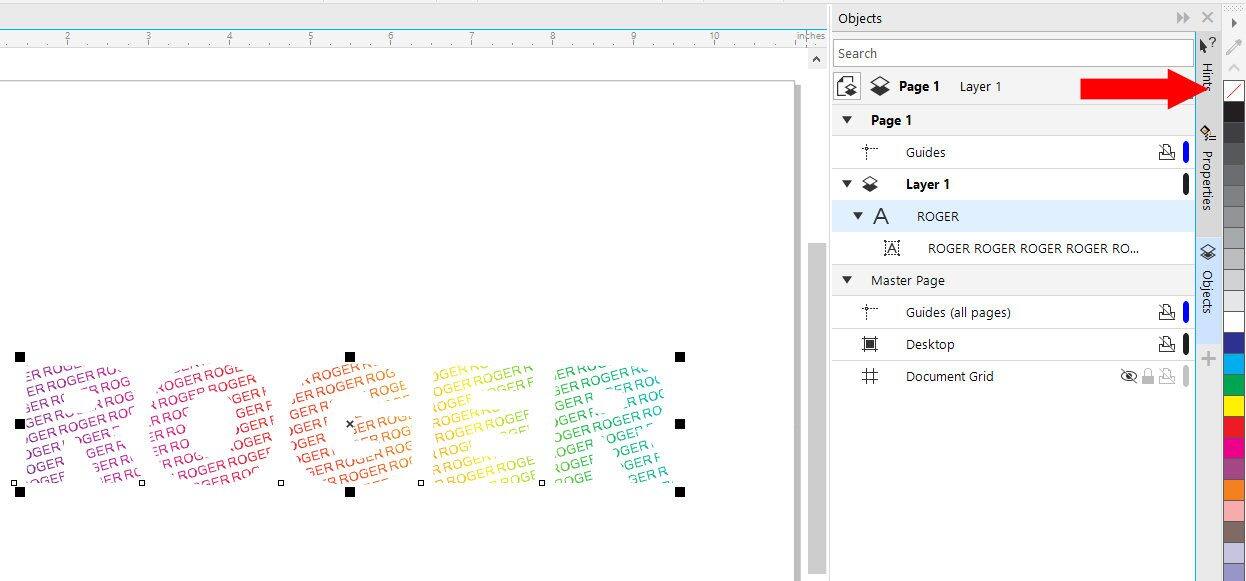Screen dimensions: 1246x581
Task: Click the Desktop icon under Master Page
Action: 870,344
